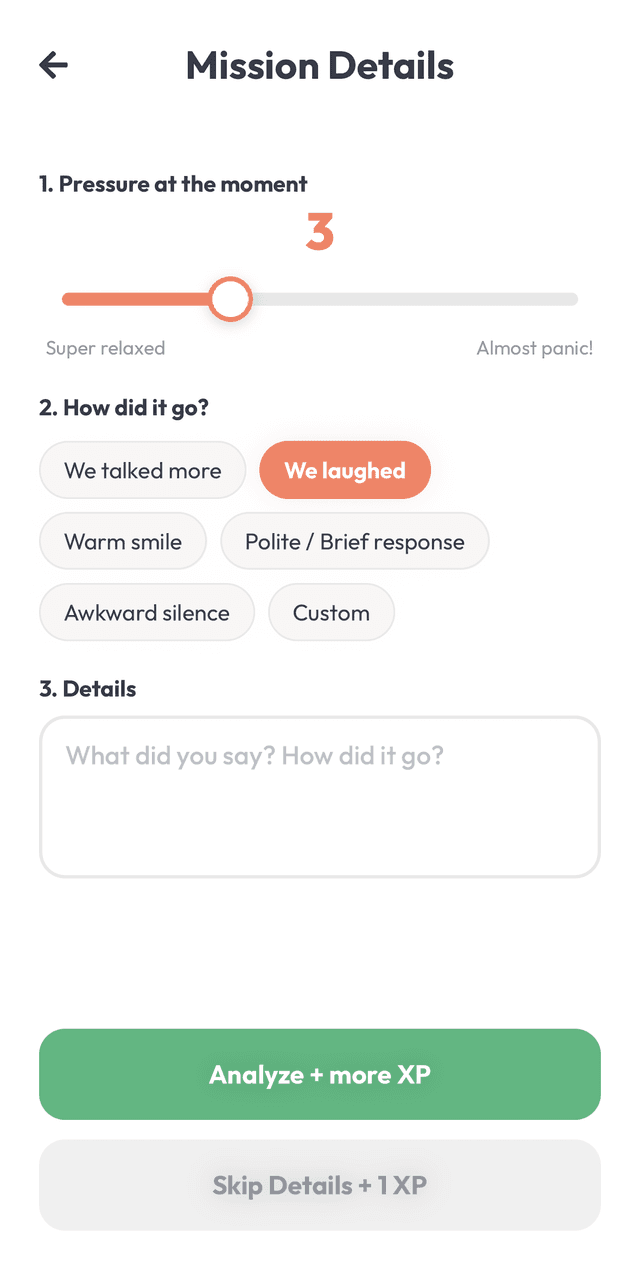Screen dimensions: 640x1272
Task: Tap the back arrow icon
Action: (x=53, y=66)
